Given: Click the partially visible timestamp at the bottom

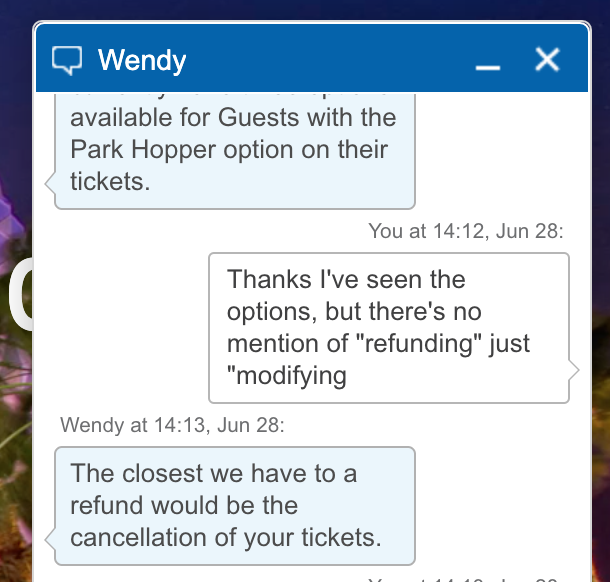Looking at the screenshot, I should point(466,578).
